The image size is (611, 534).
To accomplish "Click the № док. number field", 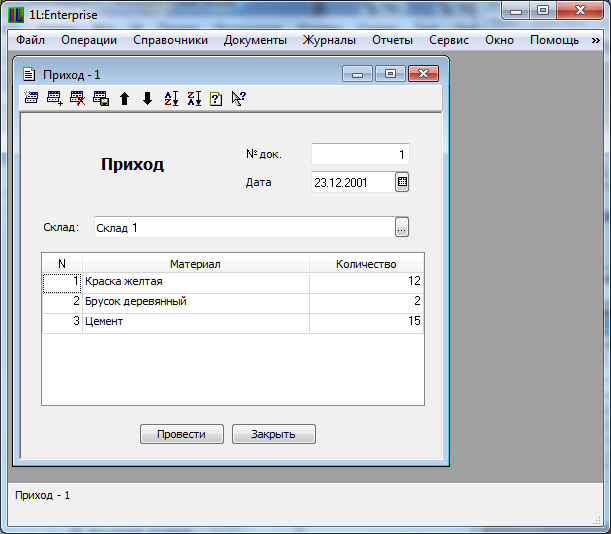I will coord(360,155).
